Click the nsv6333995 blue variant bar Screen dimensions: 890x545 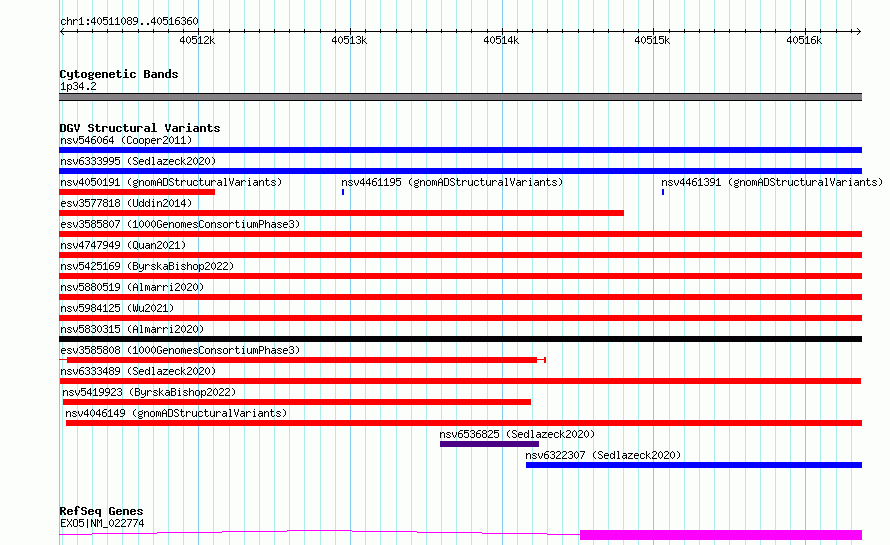460,171
